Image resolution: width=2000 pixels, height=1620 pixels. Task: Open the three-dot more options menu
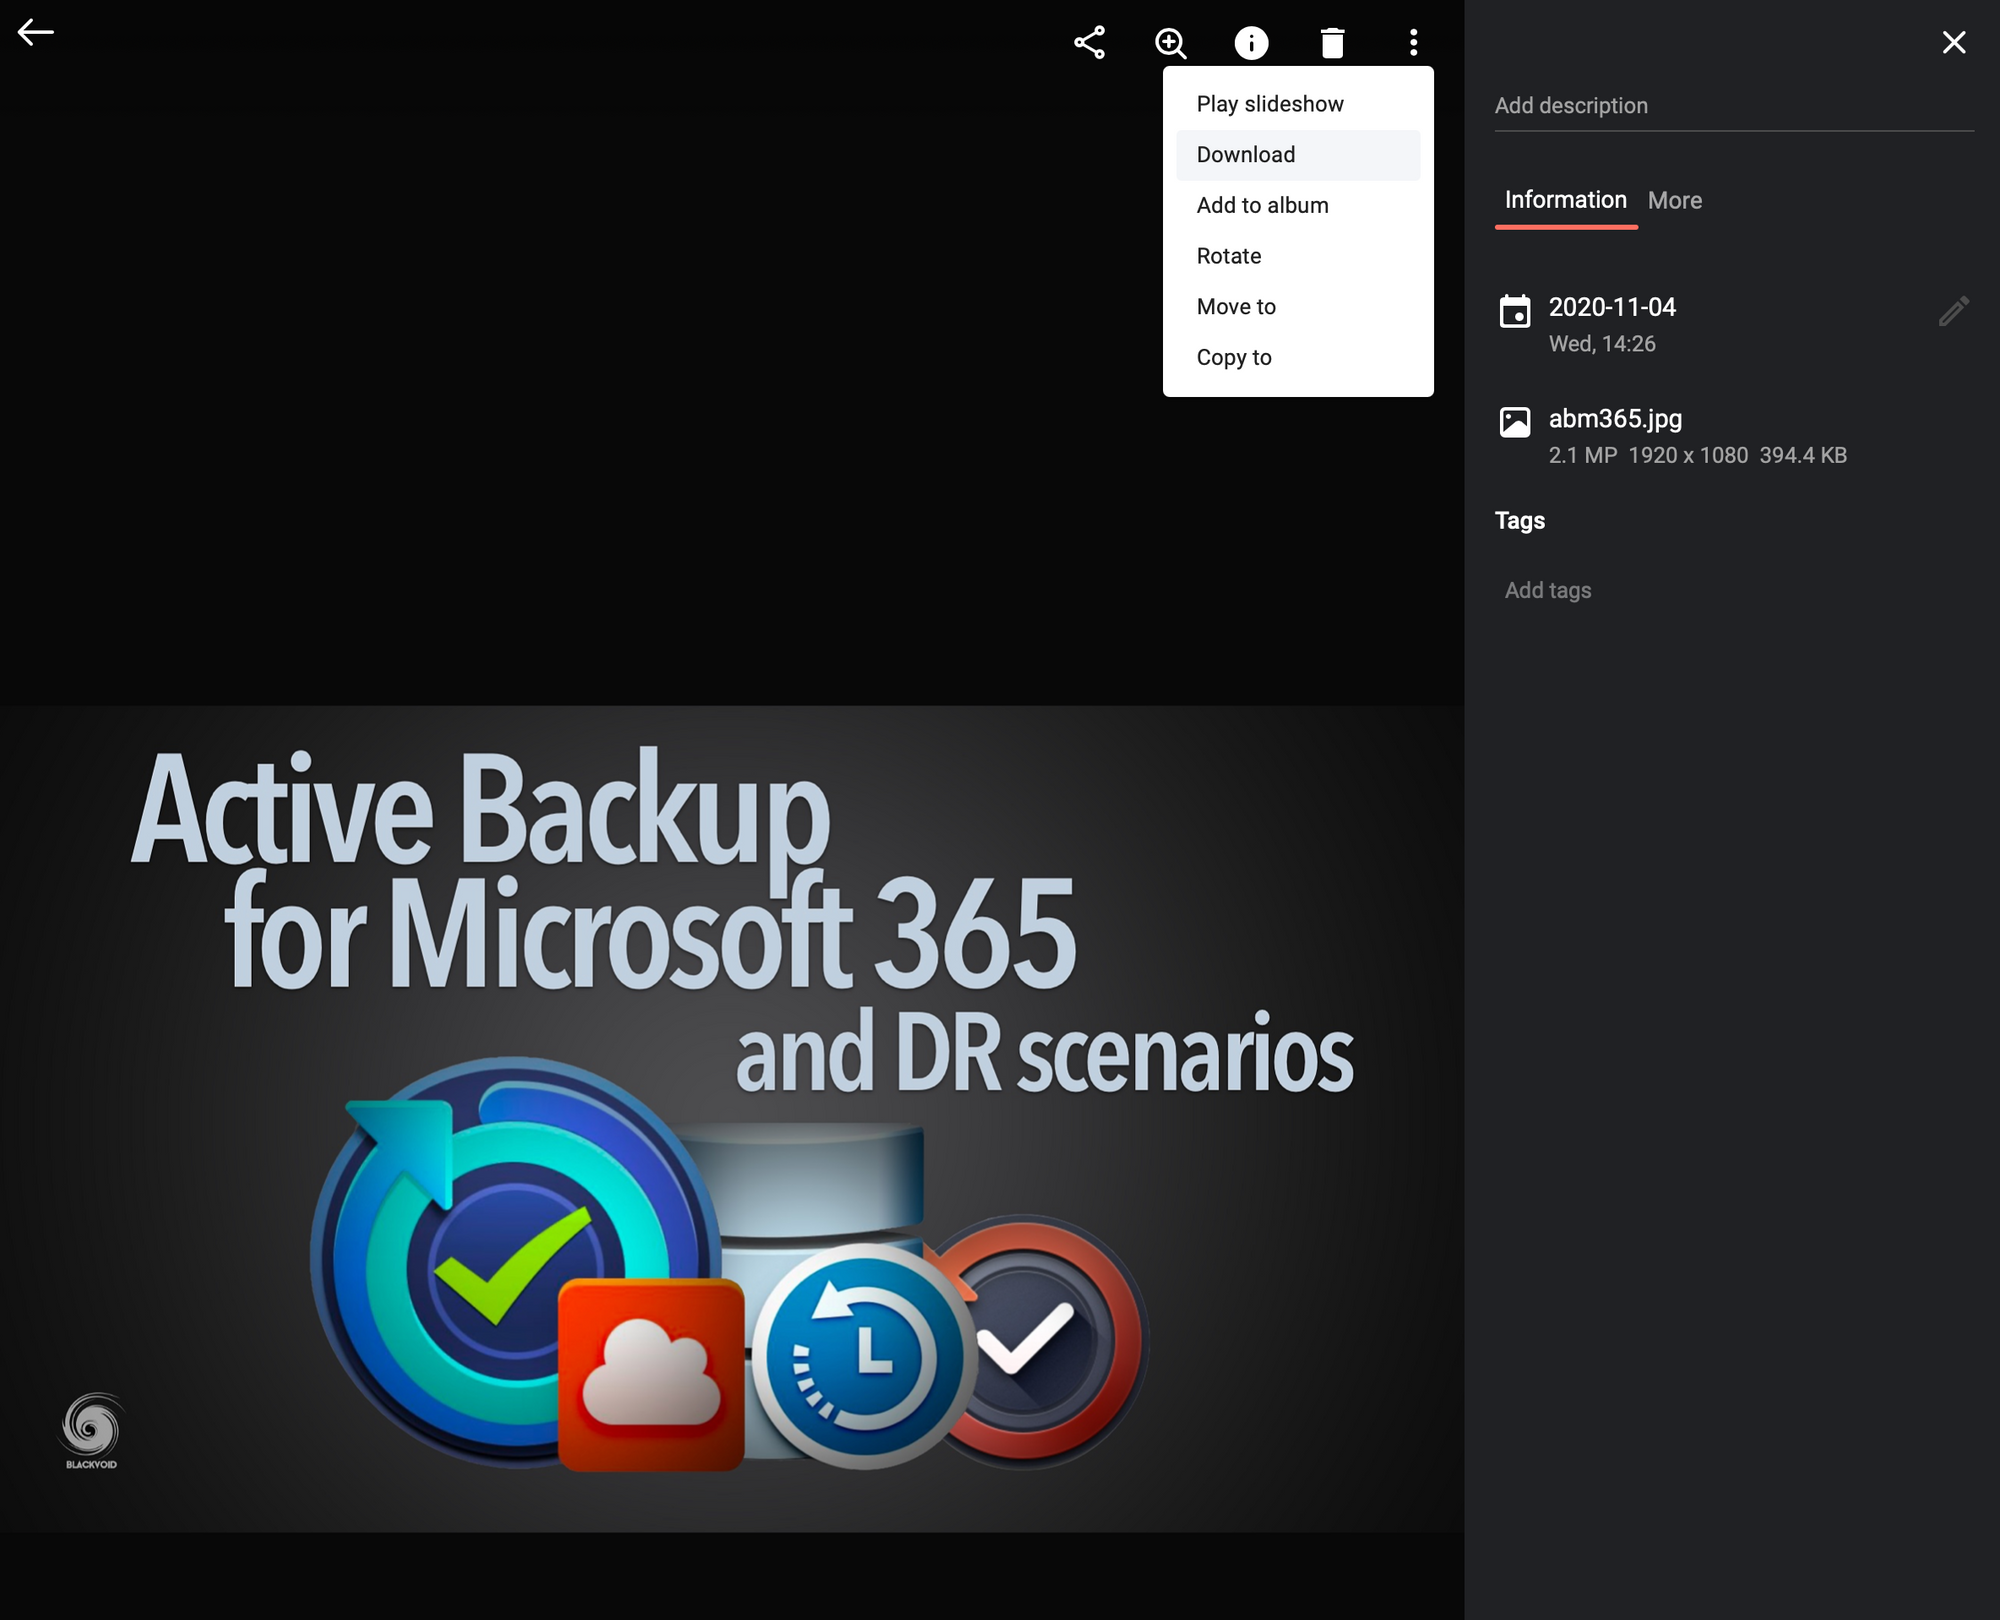tap(1413, 43)
